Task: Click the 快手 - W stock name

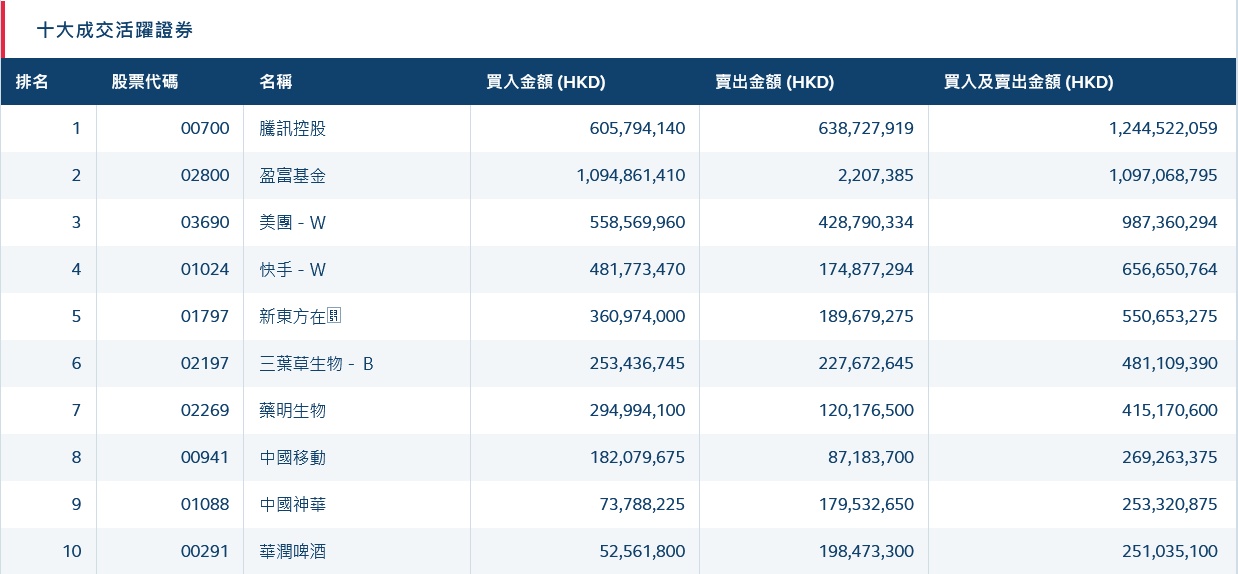Action: [292, 270]
